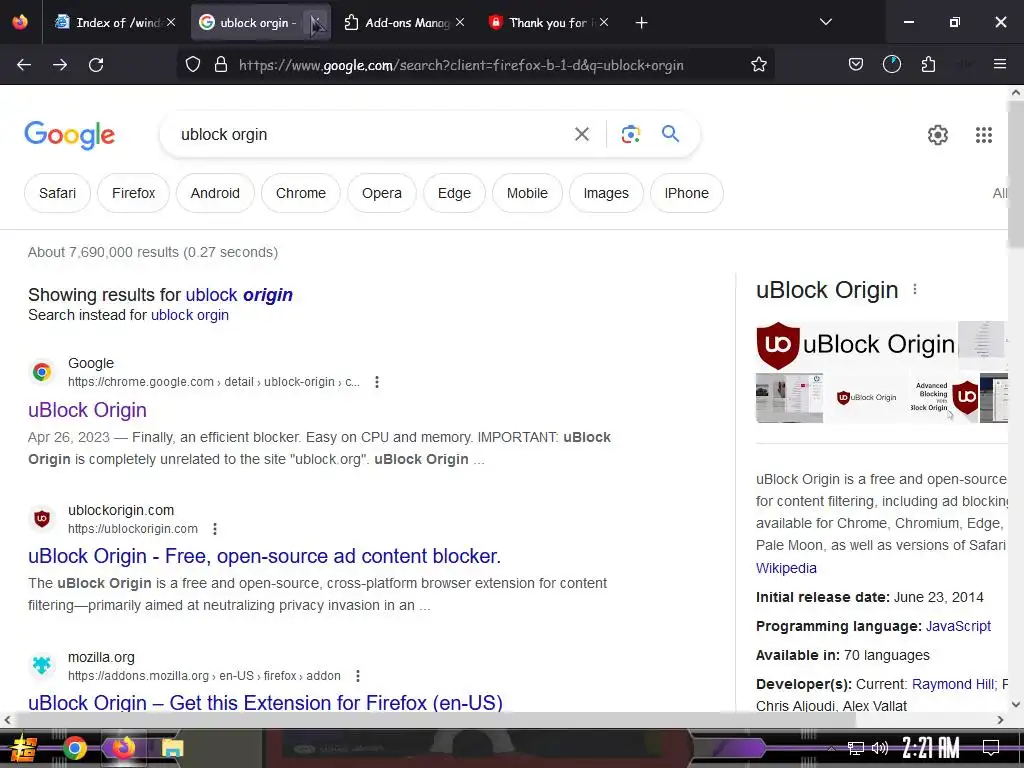Open options for chrome.google.com result

pyautogui.click(x=377, y=382)
